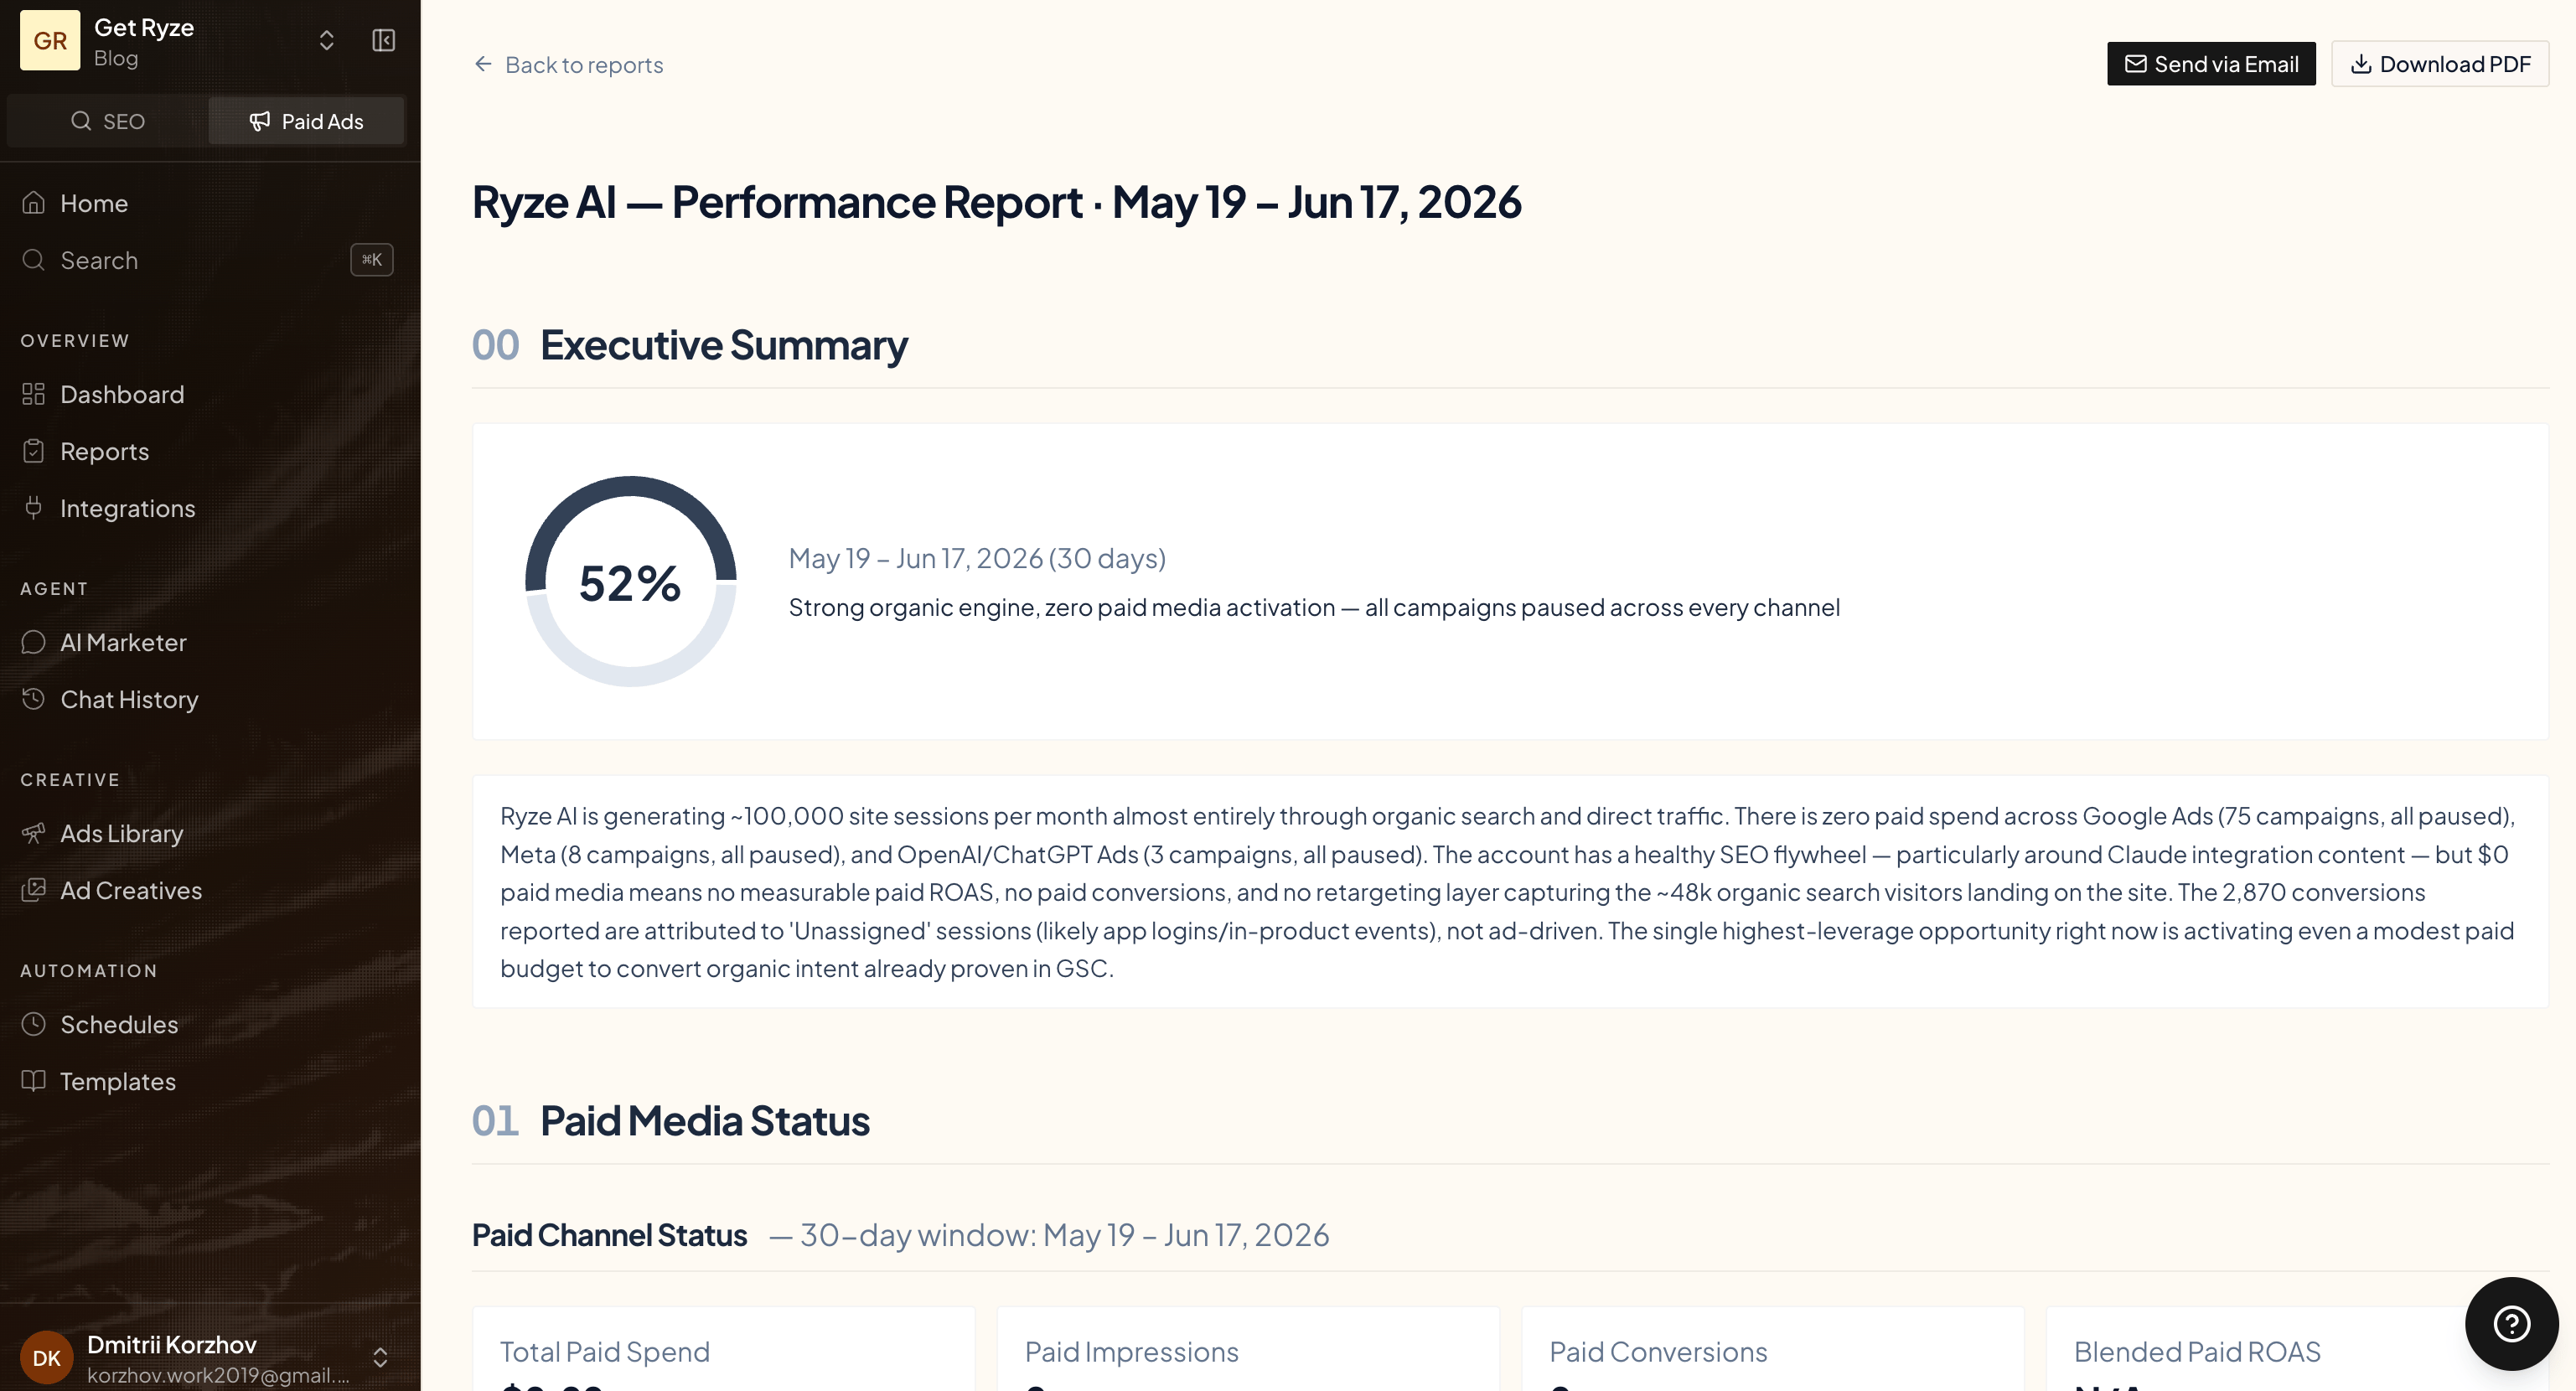Click the 52% score gauge
This screenshot has height=1391, width=2576.
tap(631, 582)
